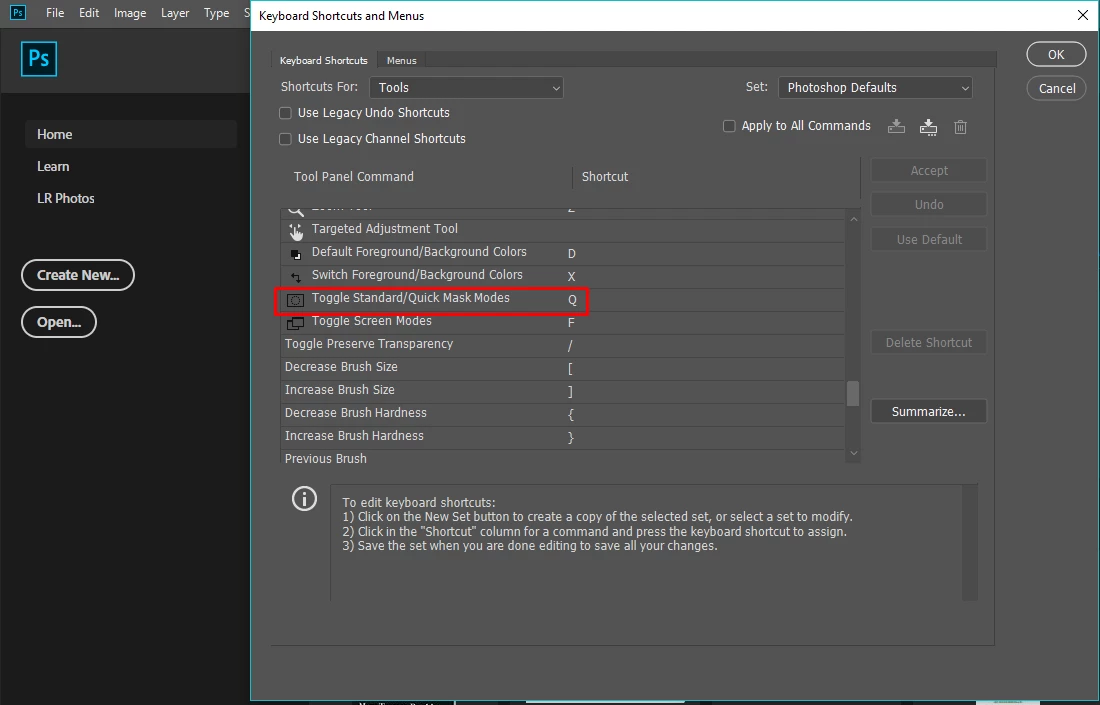Select the Keyboard Shortcuts tab
1100x705 pixels.
[323, 60]
